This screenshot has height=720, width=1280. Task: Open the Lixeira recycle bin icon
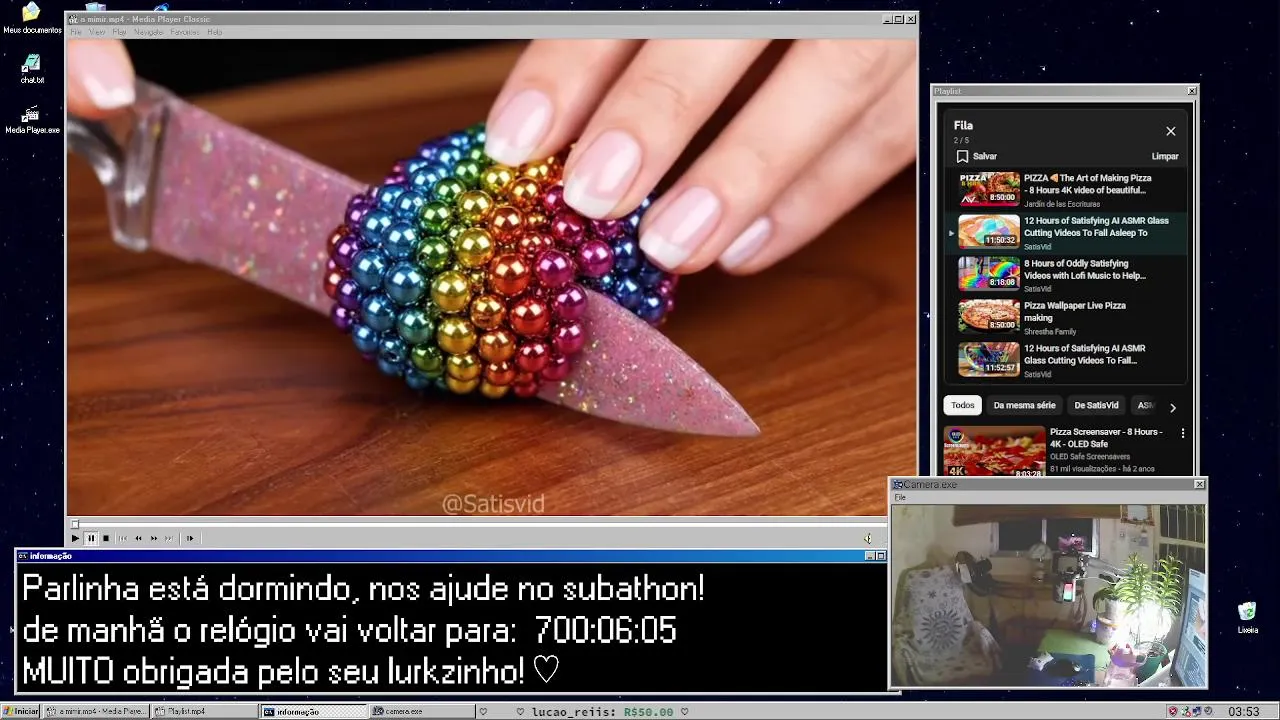(x=1247, y=618)
